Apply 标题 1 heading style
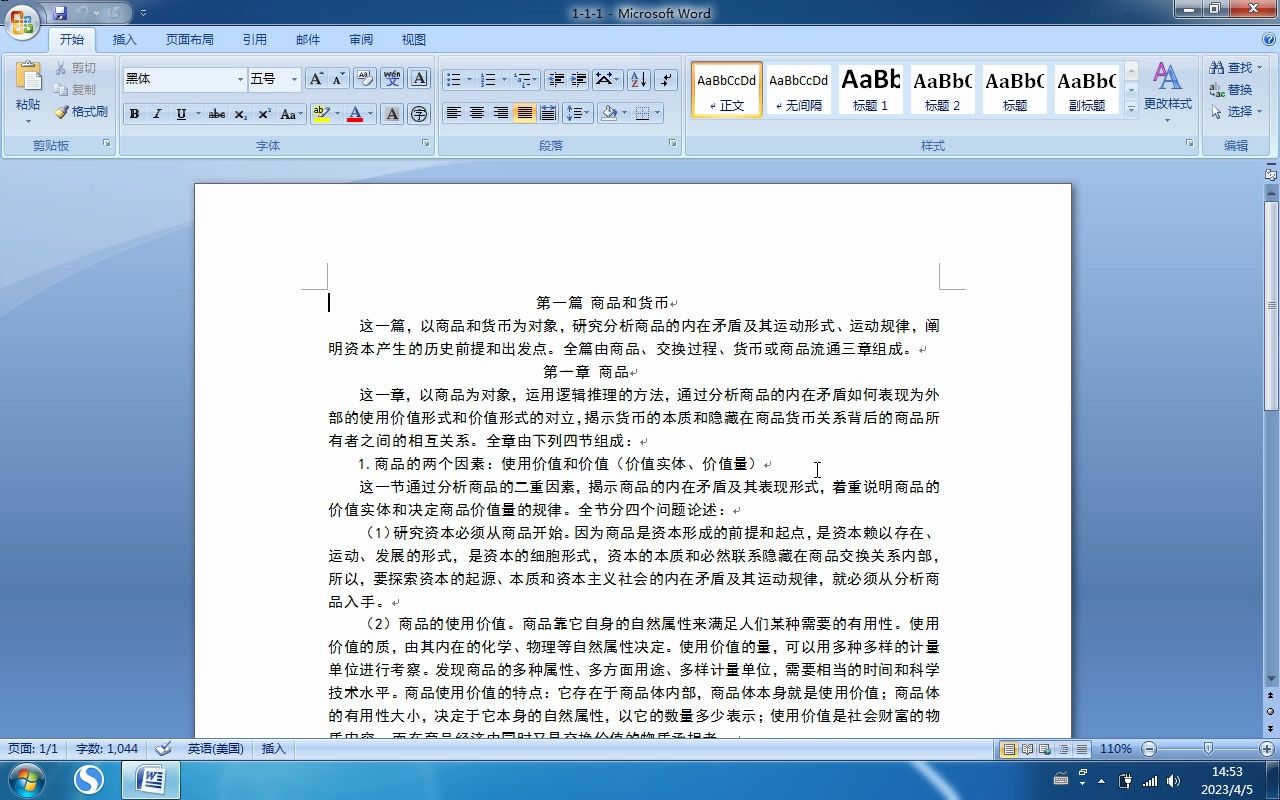The height and width of the screenshot is (800, 1280). click(x=871, y=89)
